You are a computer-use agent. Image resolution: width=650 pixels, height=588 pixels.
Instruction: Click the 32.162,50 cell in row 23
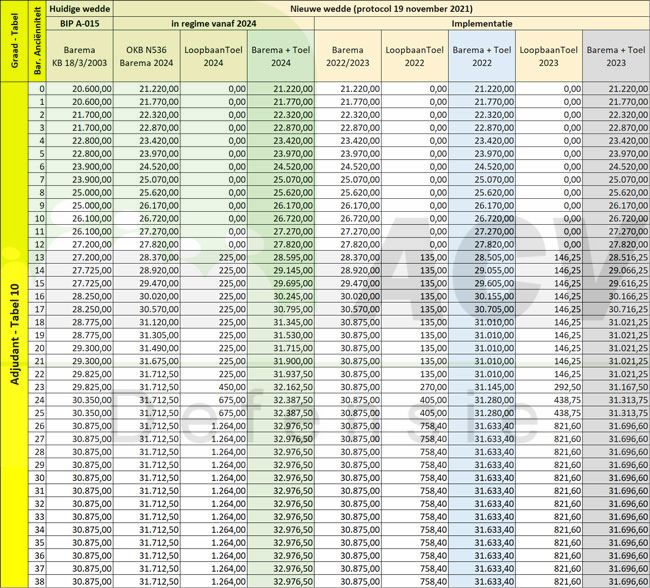pos(281,387)
